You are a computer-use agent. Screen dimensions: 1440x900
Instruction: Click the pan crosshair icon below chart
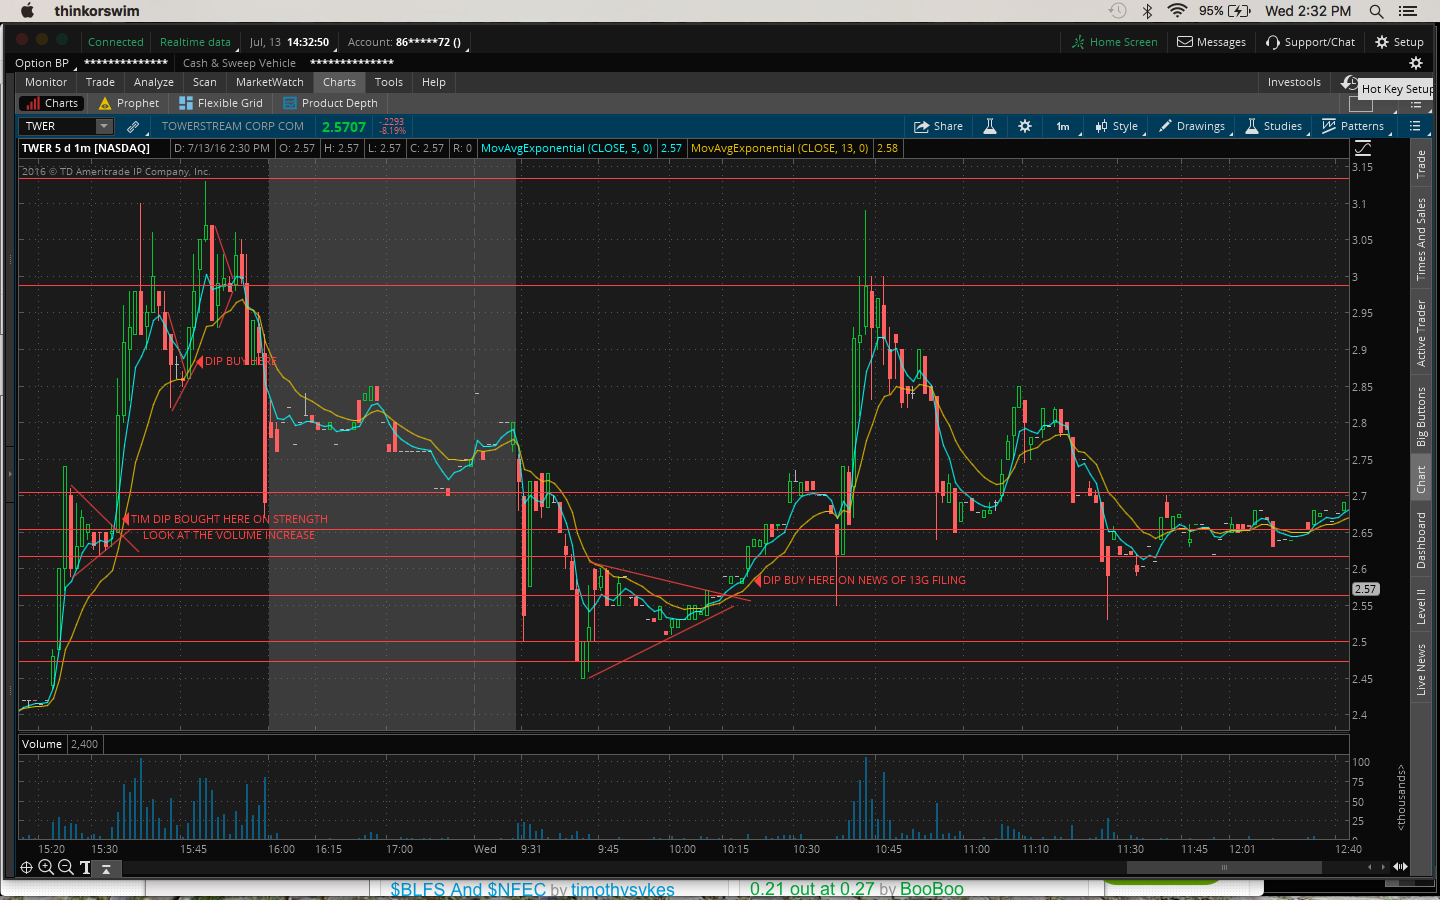pos(27,867)
